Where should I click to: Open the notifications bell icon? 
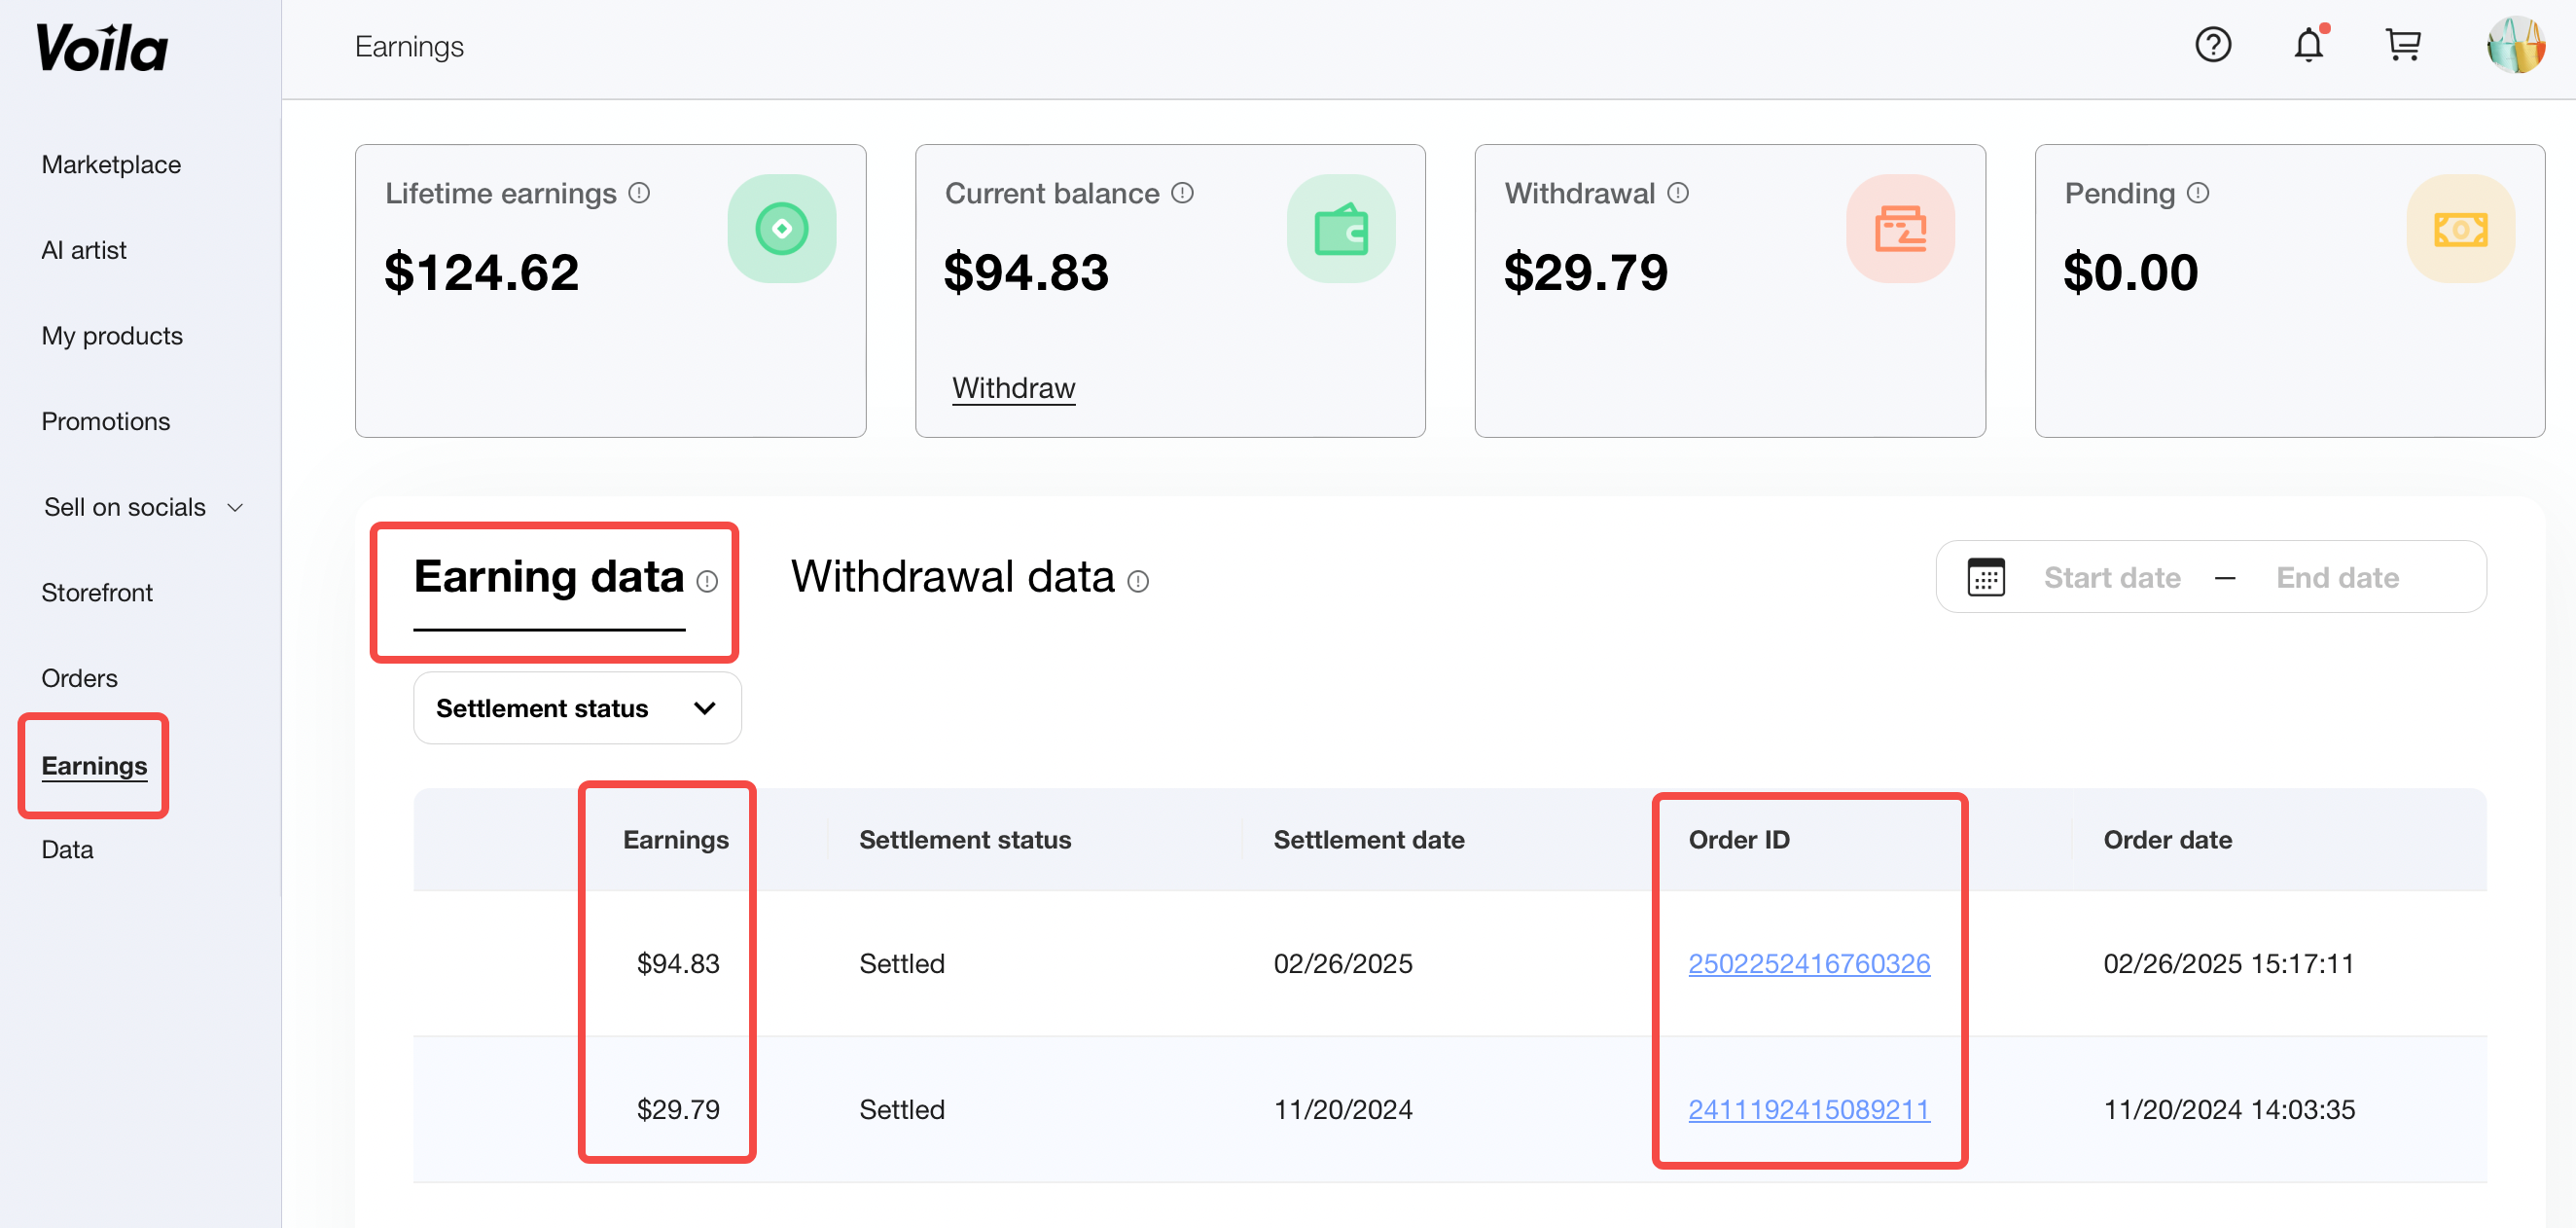pos(2308,45)
